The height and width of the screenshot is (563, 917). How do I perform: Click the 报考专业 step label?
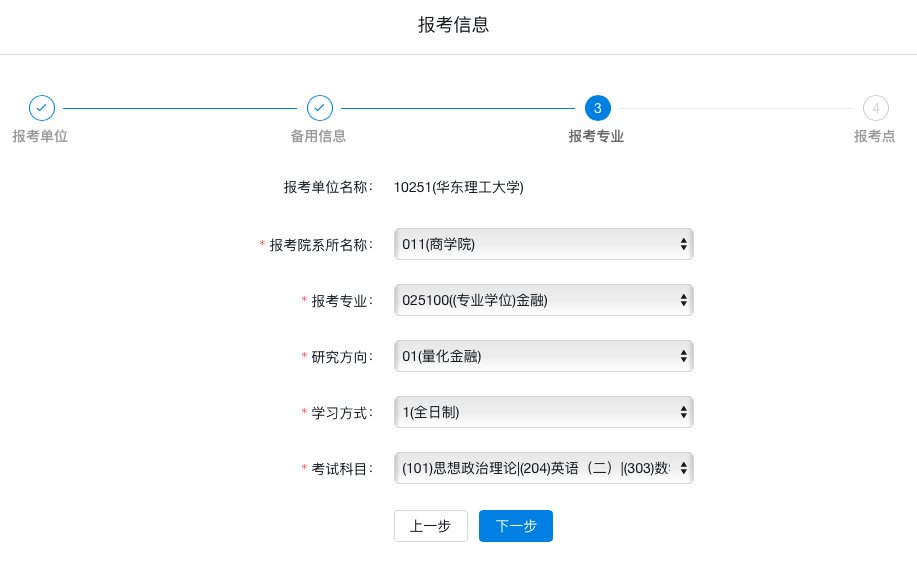pyautogui.click(x=596, y=136)
